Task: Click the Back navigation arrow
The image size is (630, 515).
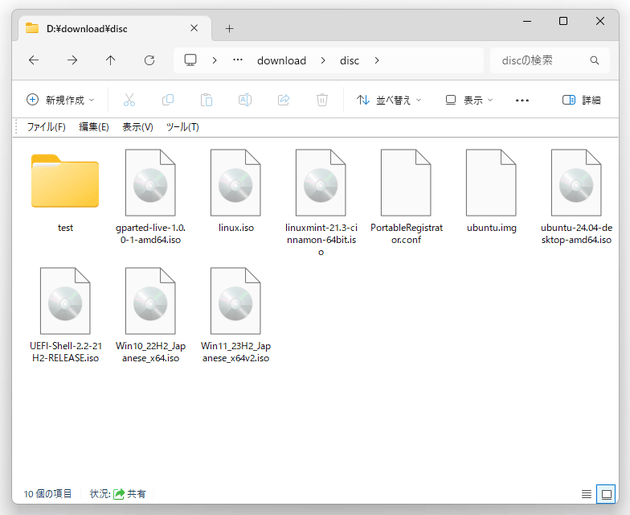Action: click(33, 60)
